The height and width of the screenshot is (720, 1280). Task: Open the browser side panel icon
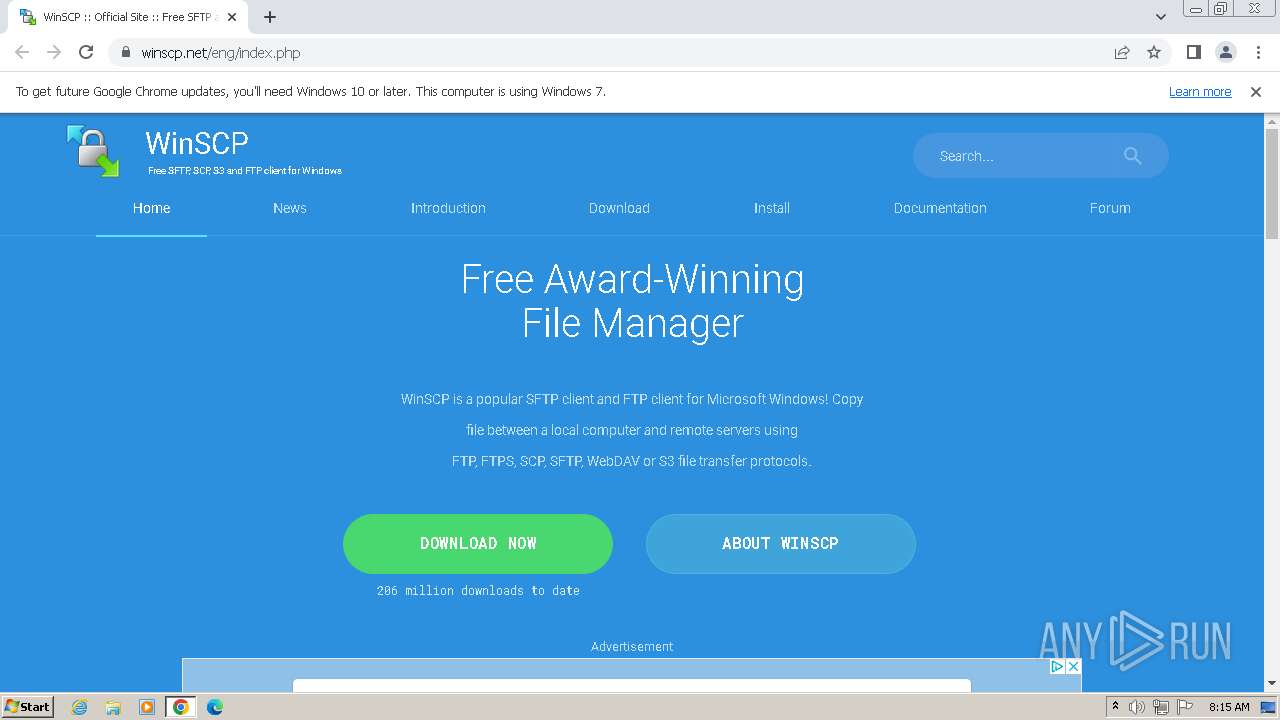(1194, 53)
